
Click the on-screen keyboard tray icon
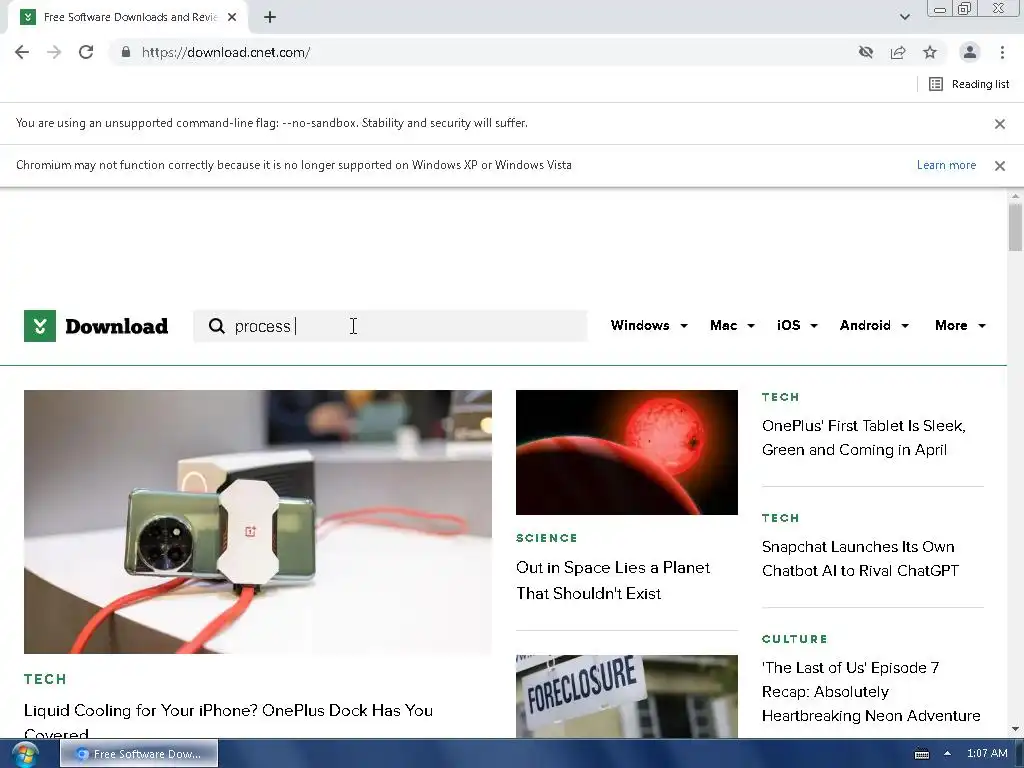pyautogui.click(x=921, y=754)
